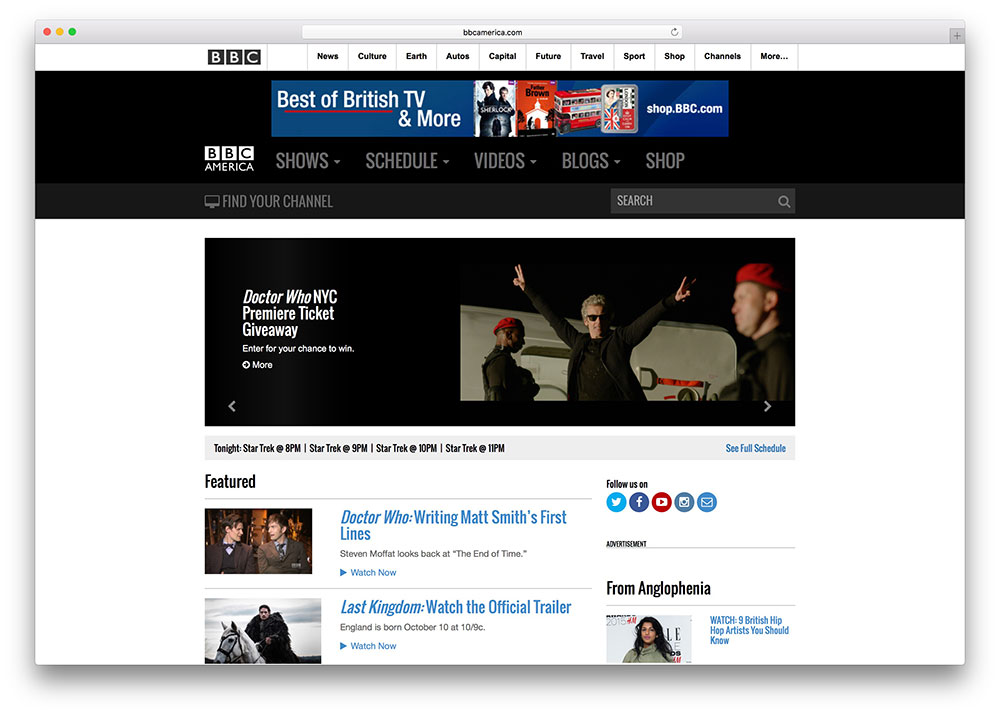Click play arrow for Last Kingdom Watch Now
The image size is (1000, 715).
[343, 646]
